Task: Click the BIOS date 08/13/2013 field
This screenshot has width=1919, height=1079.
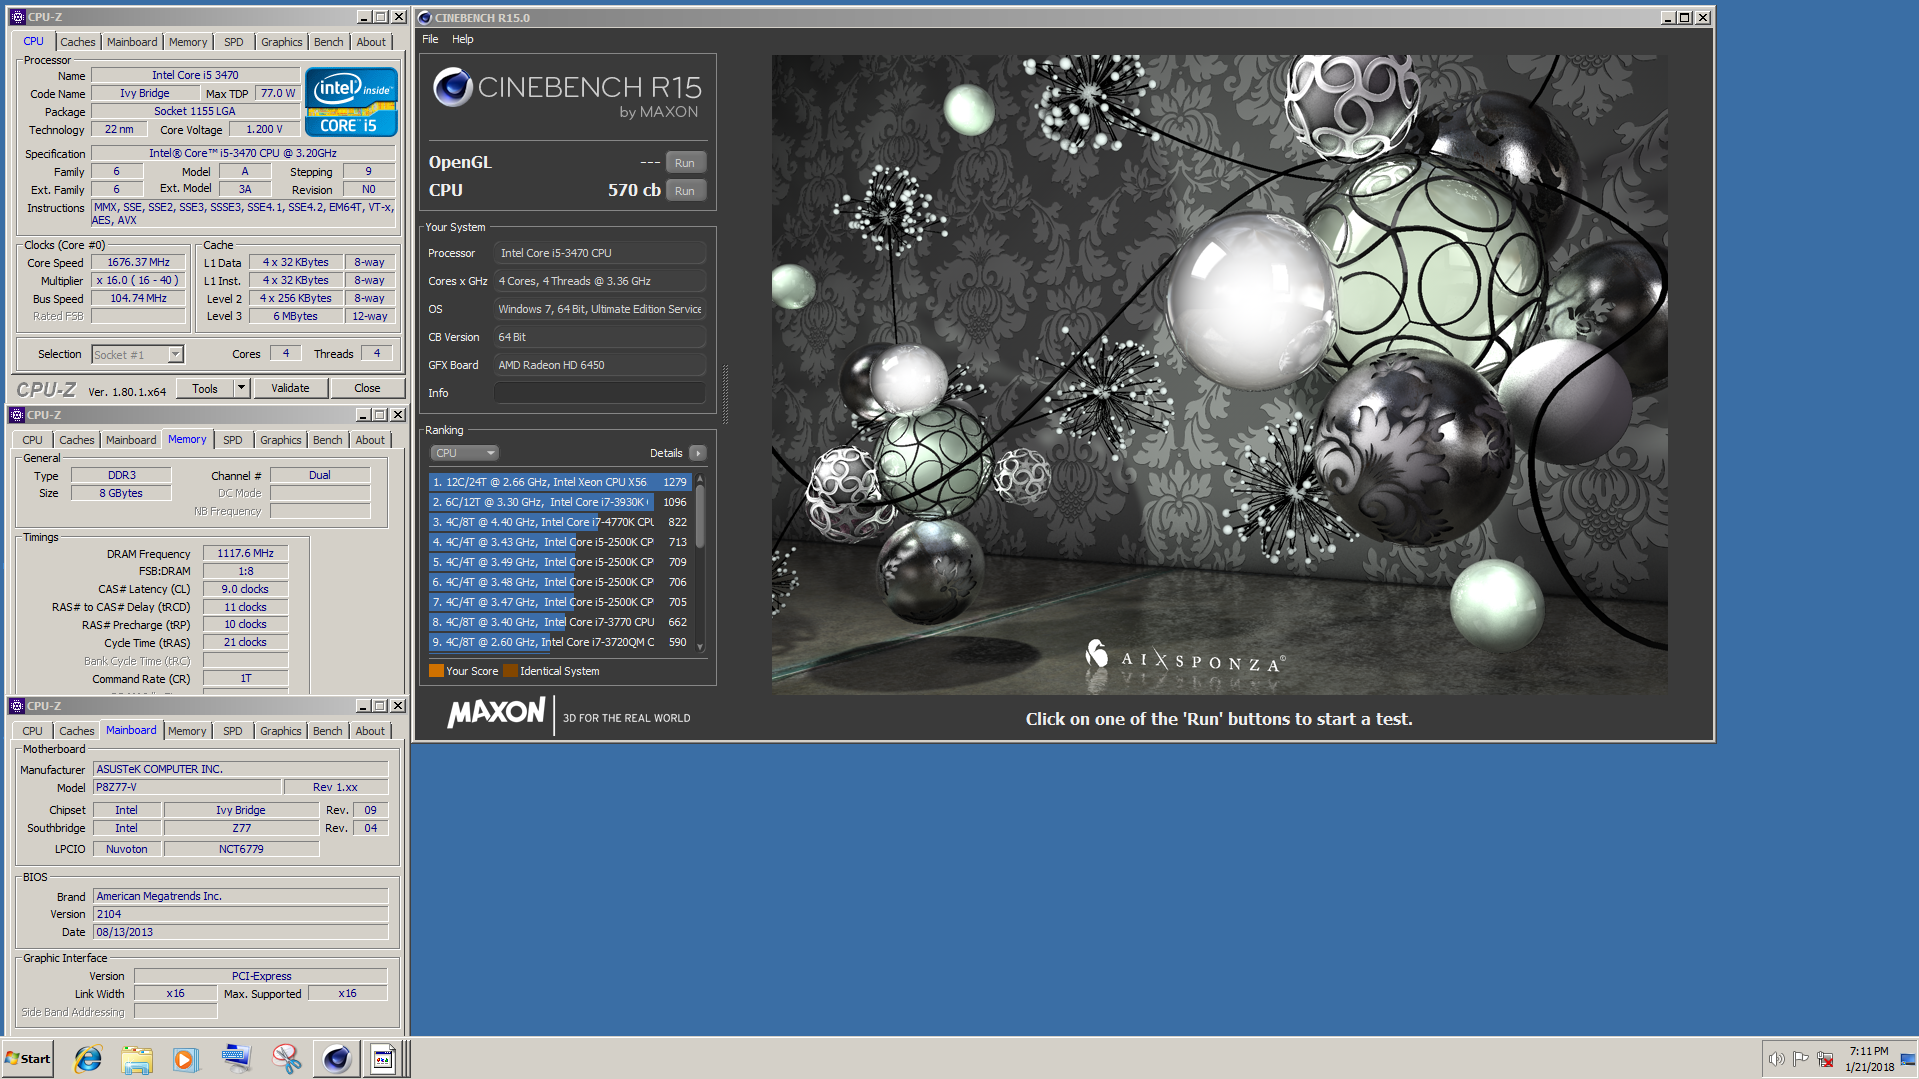Action: [x=241, y=932]
